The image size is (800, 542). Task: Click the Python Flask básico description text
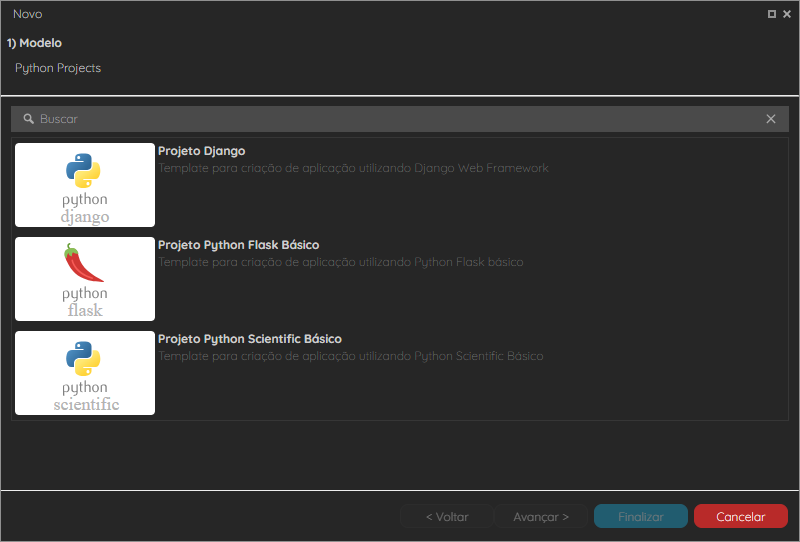[340, 262]
